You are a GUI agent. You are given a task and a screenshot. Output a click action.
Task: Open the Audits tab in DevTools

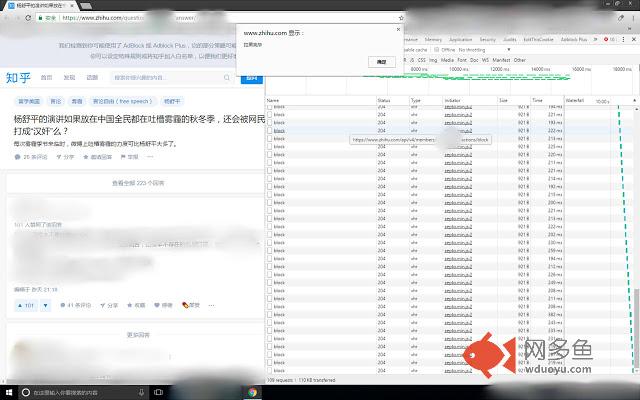click(509, 40)
